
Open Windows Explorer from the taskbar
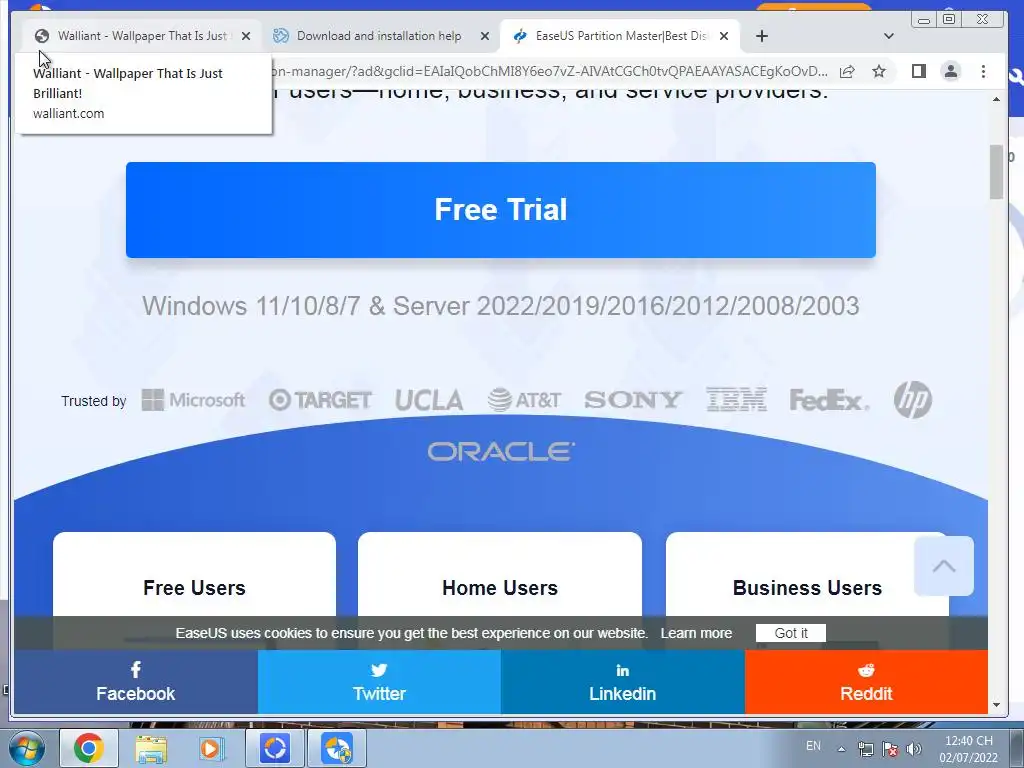point(151,748)
